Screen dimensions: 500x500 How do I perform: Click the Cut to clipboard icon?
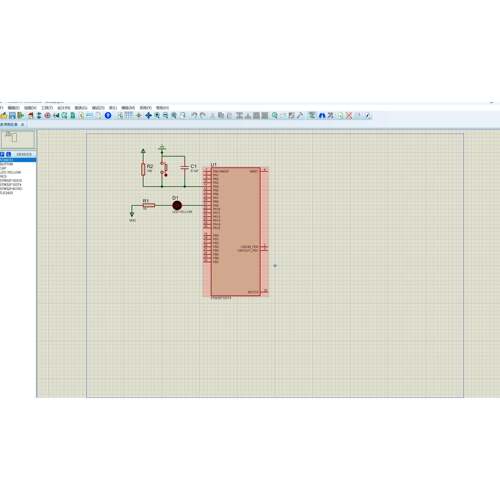tap(212, 116)
